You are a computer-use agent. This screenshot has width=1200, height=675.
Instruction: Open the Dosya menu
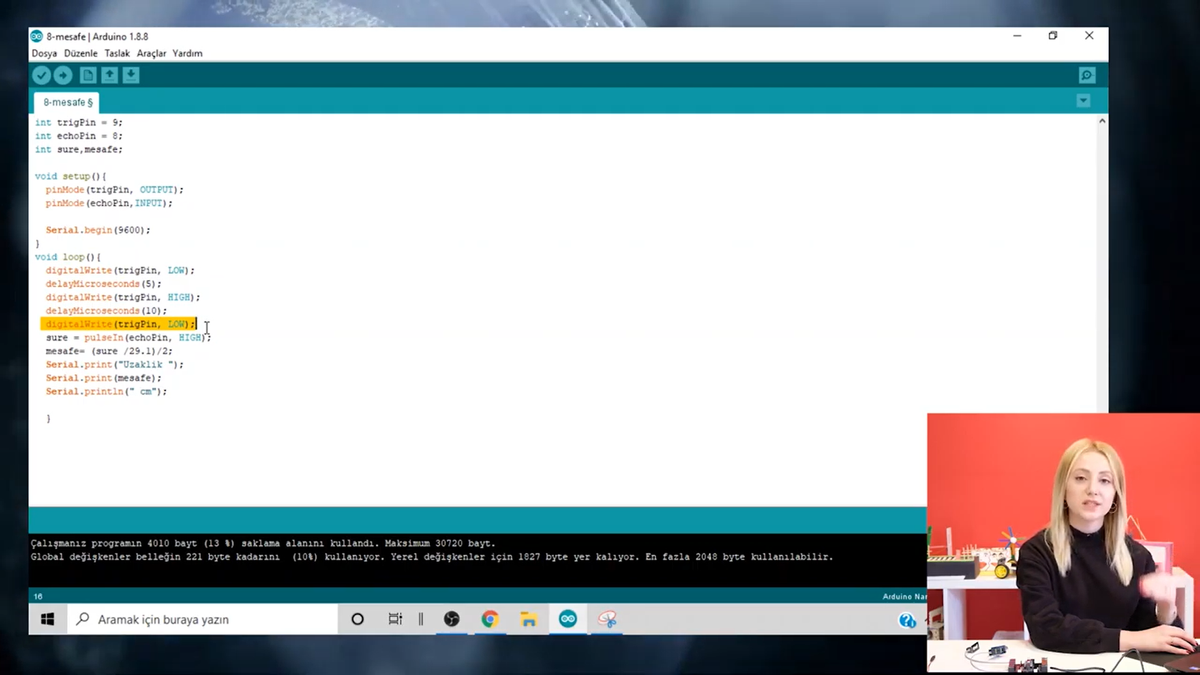coord(45,53)
